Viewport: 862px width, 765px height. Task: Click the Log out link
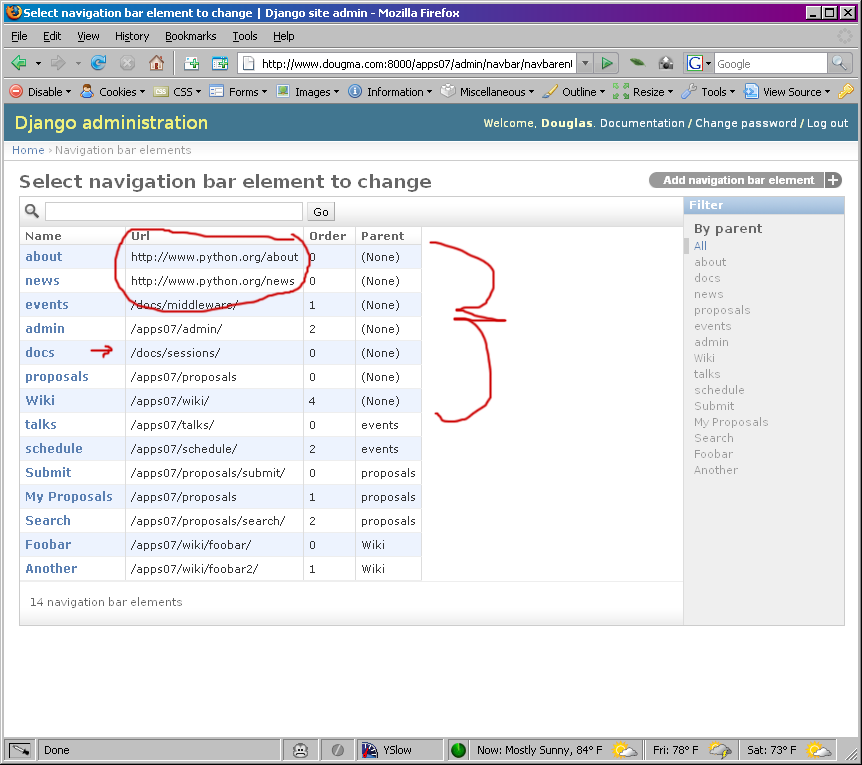[x=827, y=123]
